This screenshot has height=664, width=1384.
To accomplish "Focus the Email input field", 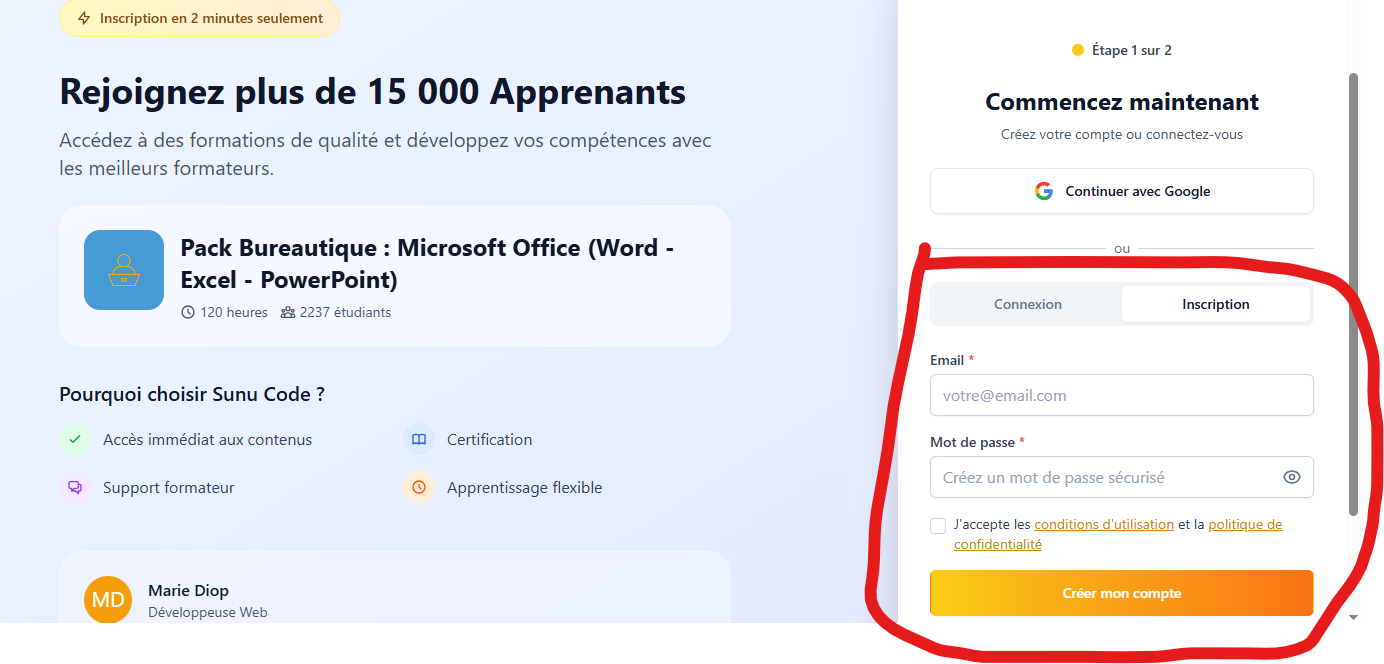I will click(1122, 395).
